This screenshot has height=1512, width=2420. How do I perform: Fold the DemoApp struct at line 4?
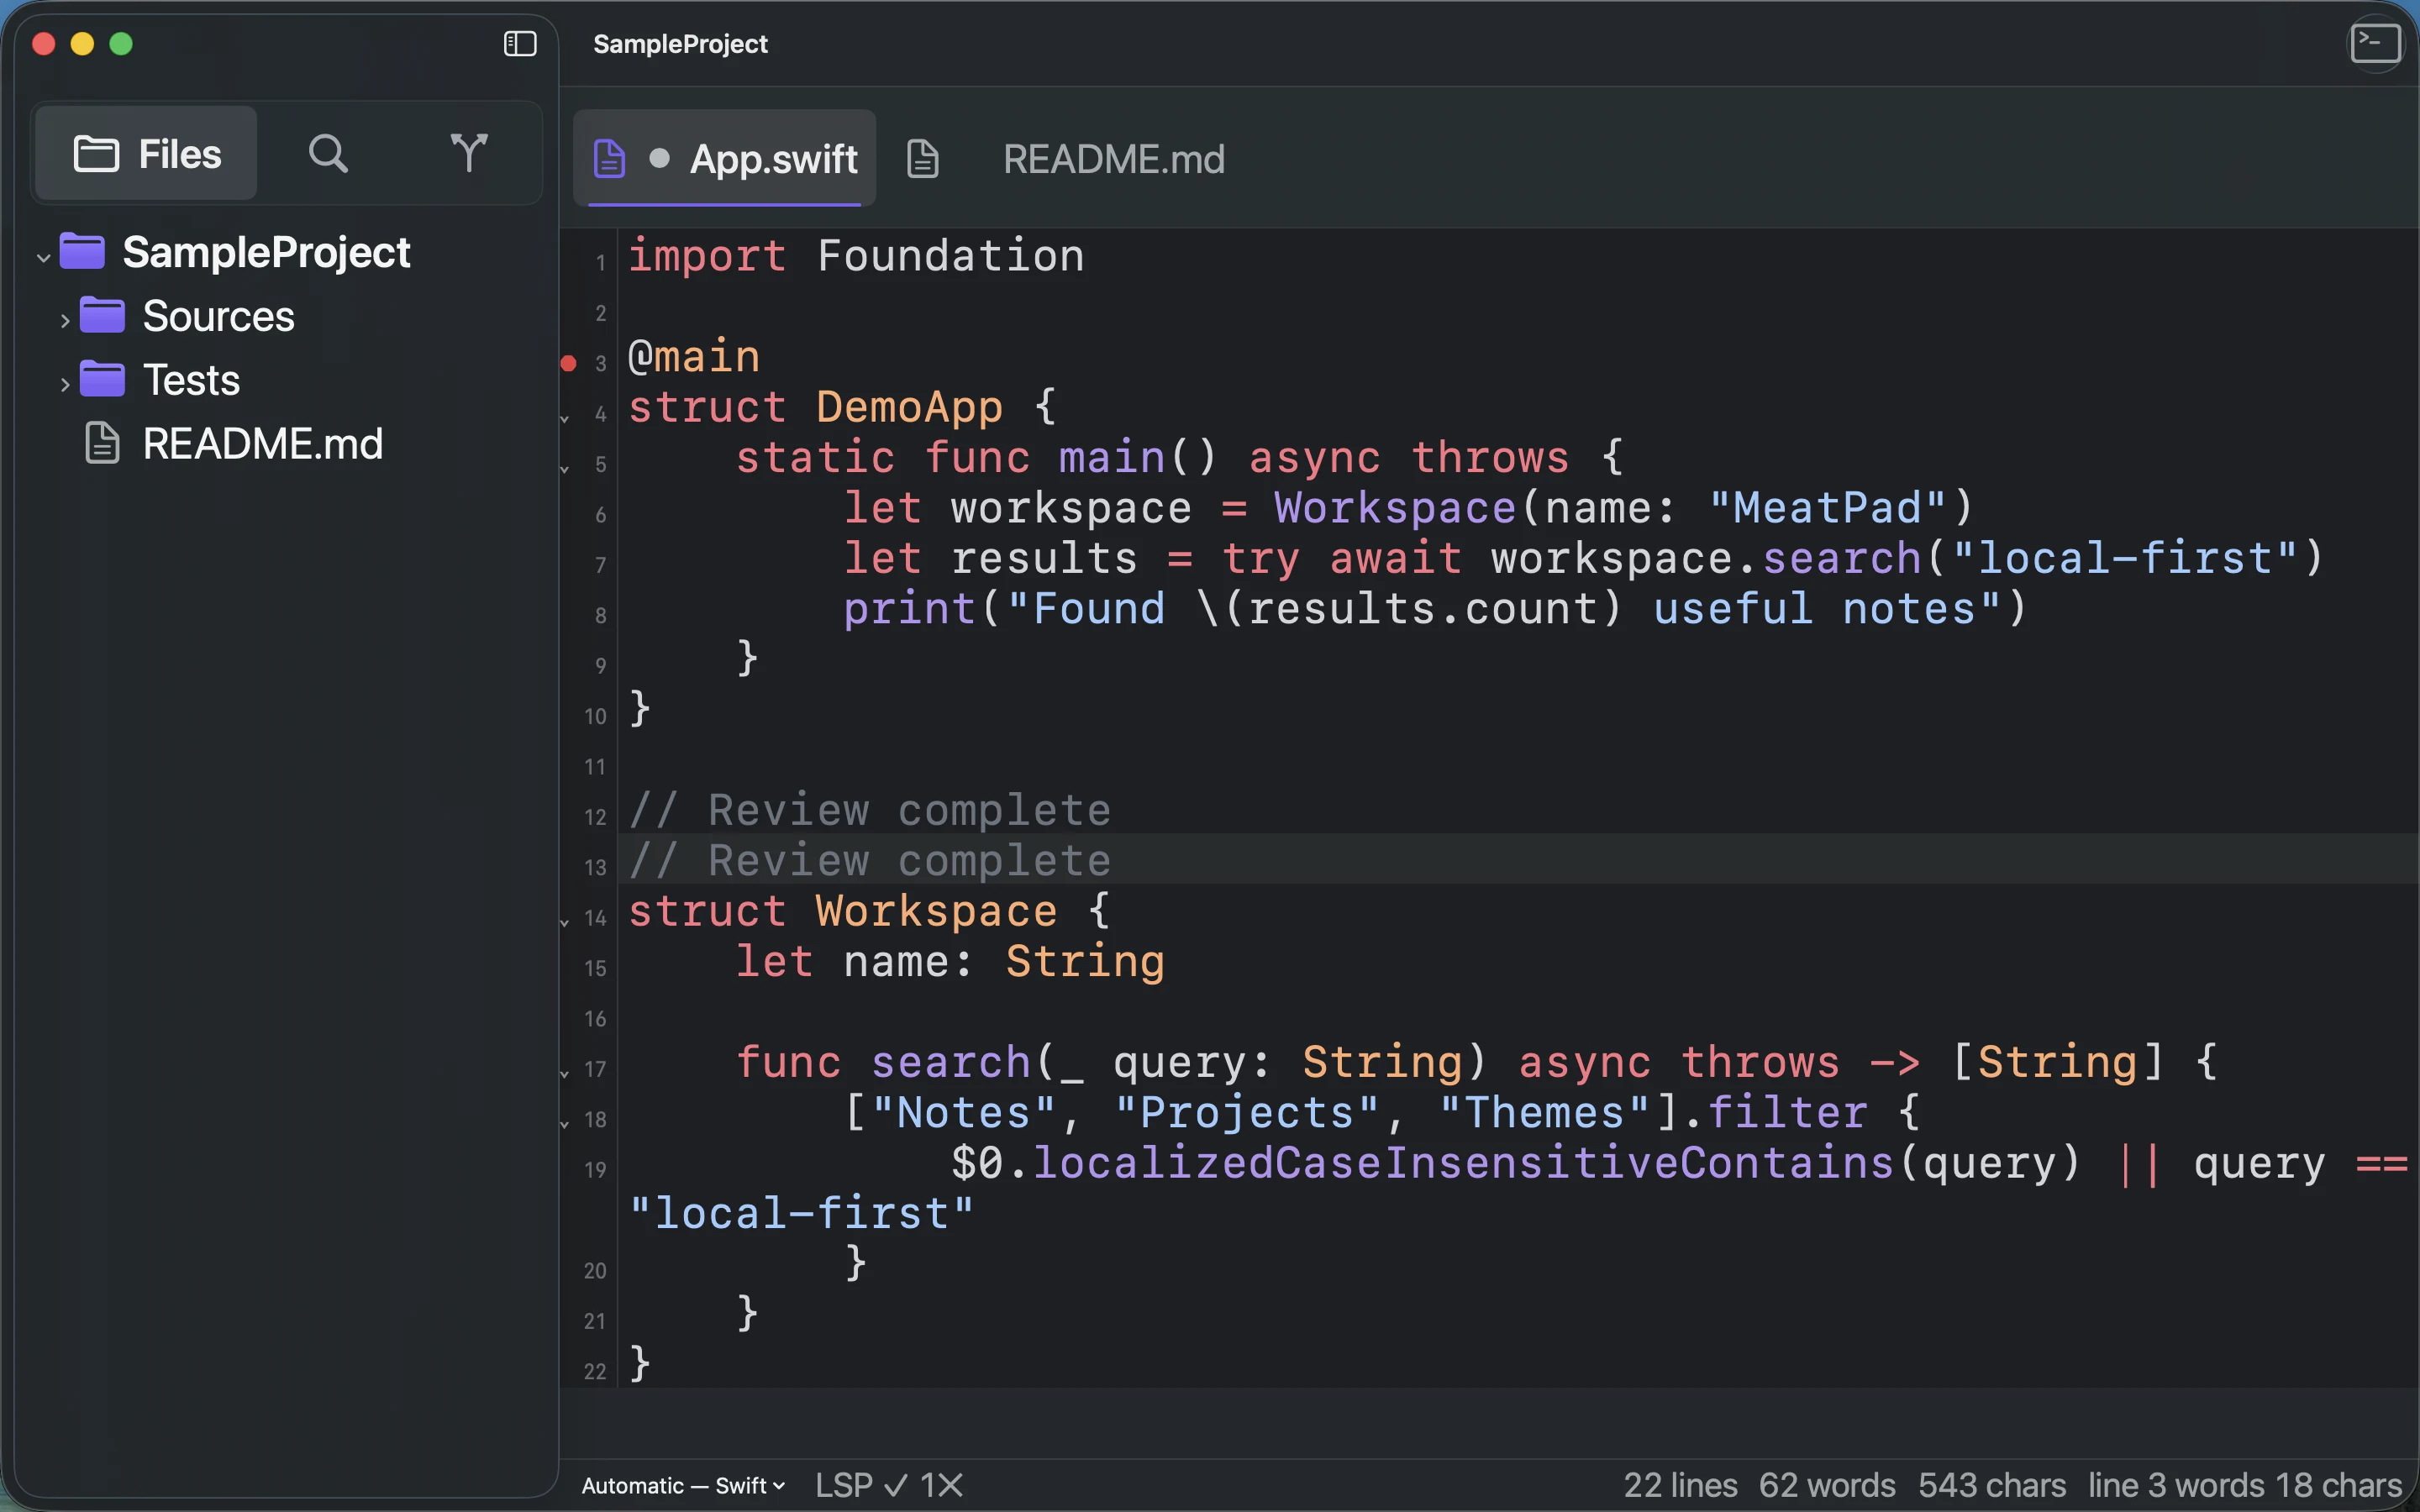565,418
